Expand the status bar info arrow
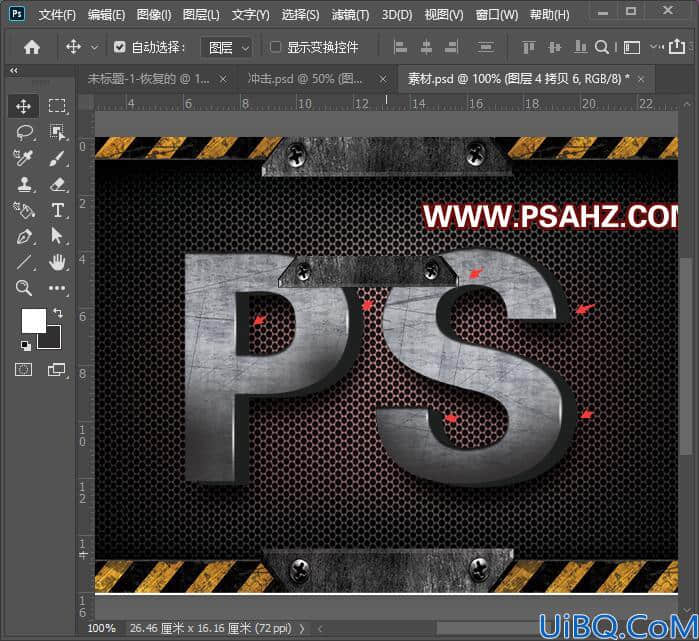This screenshot has width=699, height=641. [302, 629]
